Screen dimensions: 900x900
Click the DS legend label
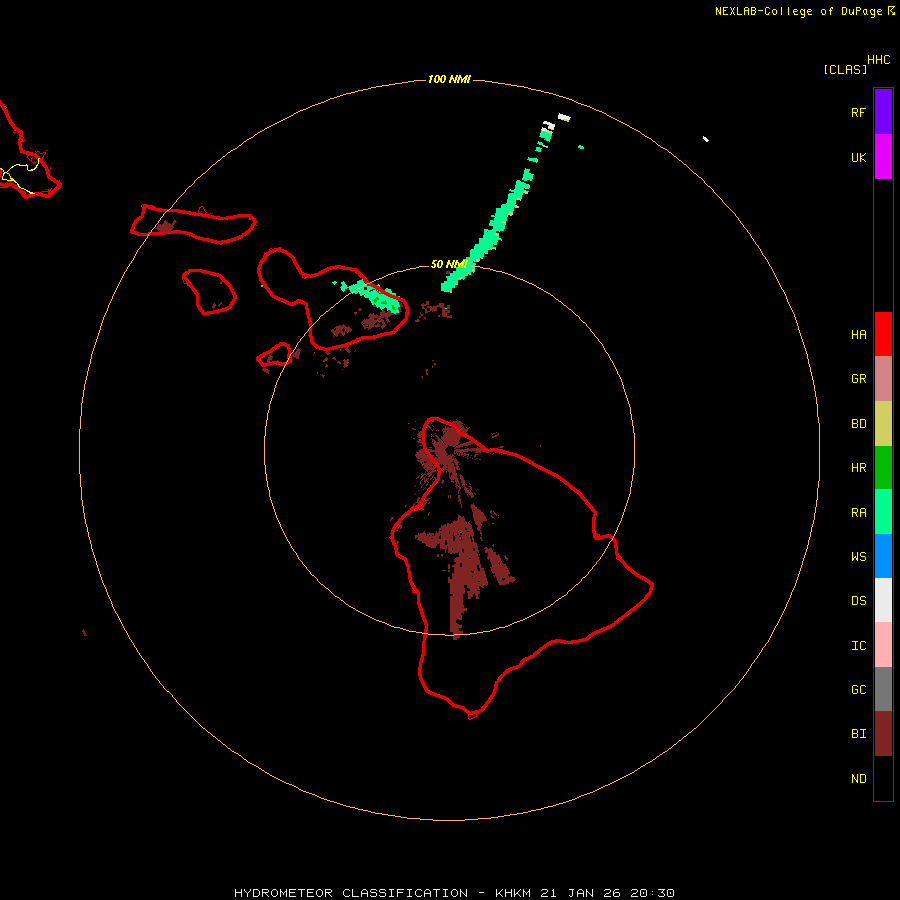[858, 600]
